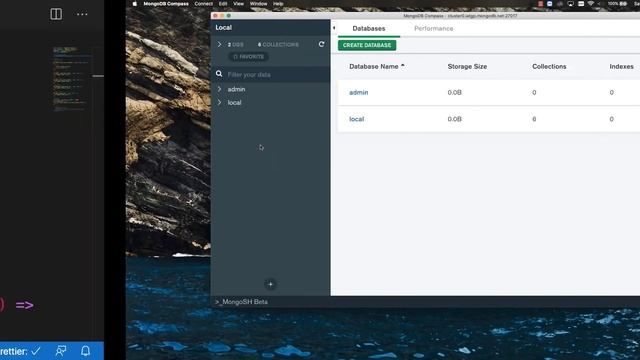Expand the local database in sidebar

[219, 102]
